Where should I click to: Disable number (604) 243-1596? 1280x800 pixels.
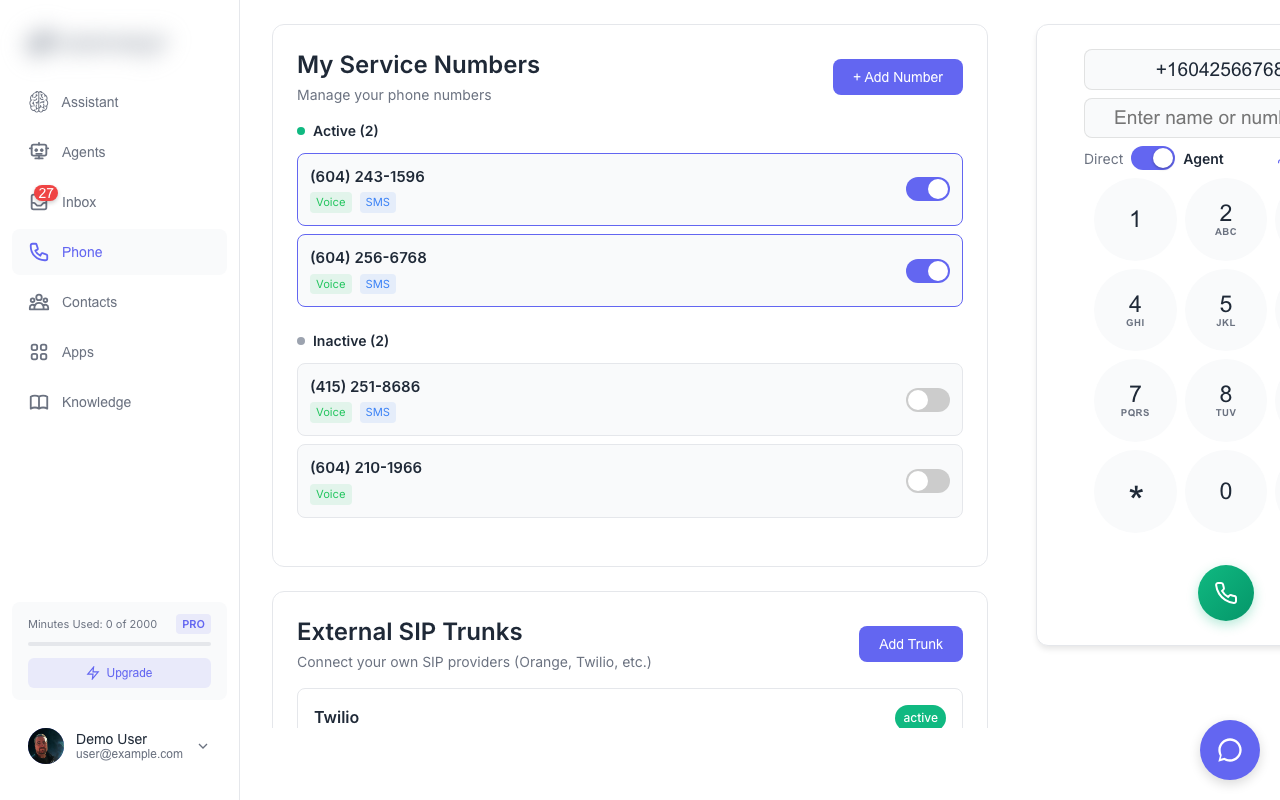click(927, 189)
